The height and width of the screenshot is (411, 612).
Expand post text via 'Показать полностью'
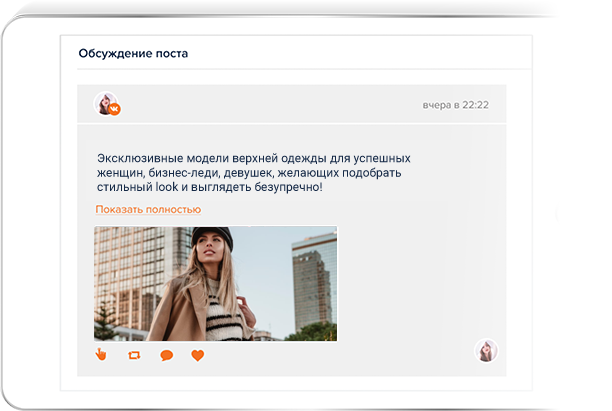tap(148, 210)
